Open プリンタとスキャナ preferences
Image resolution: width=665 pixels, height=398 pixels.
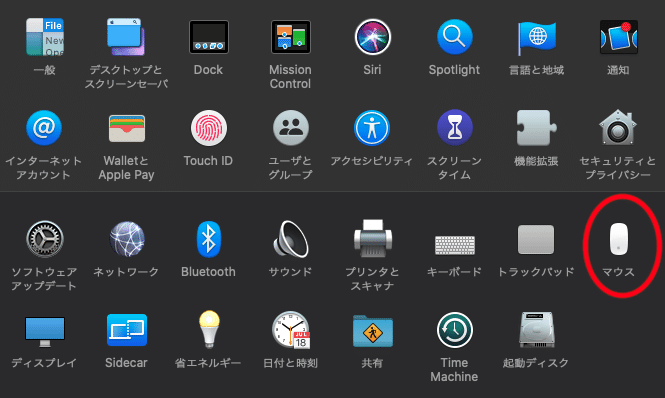[x=372, y=238]
